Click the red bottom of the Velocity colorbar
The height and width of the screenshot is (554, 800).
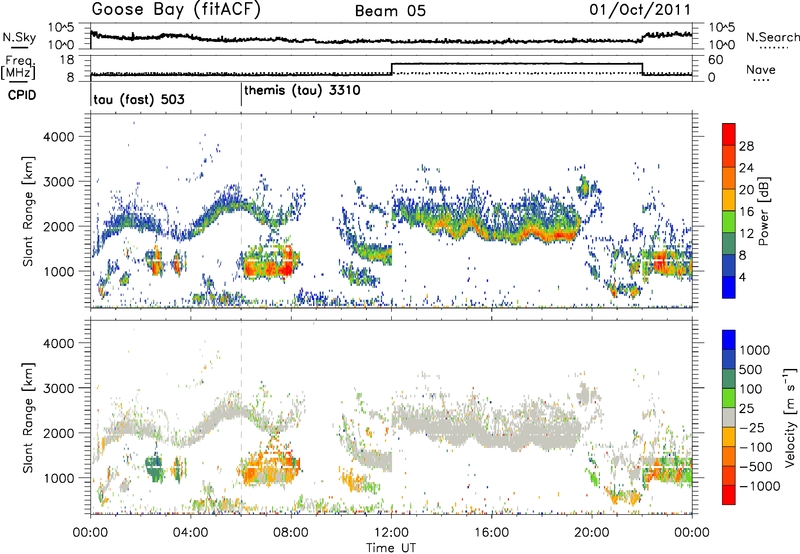point(729,495)
